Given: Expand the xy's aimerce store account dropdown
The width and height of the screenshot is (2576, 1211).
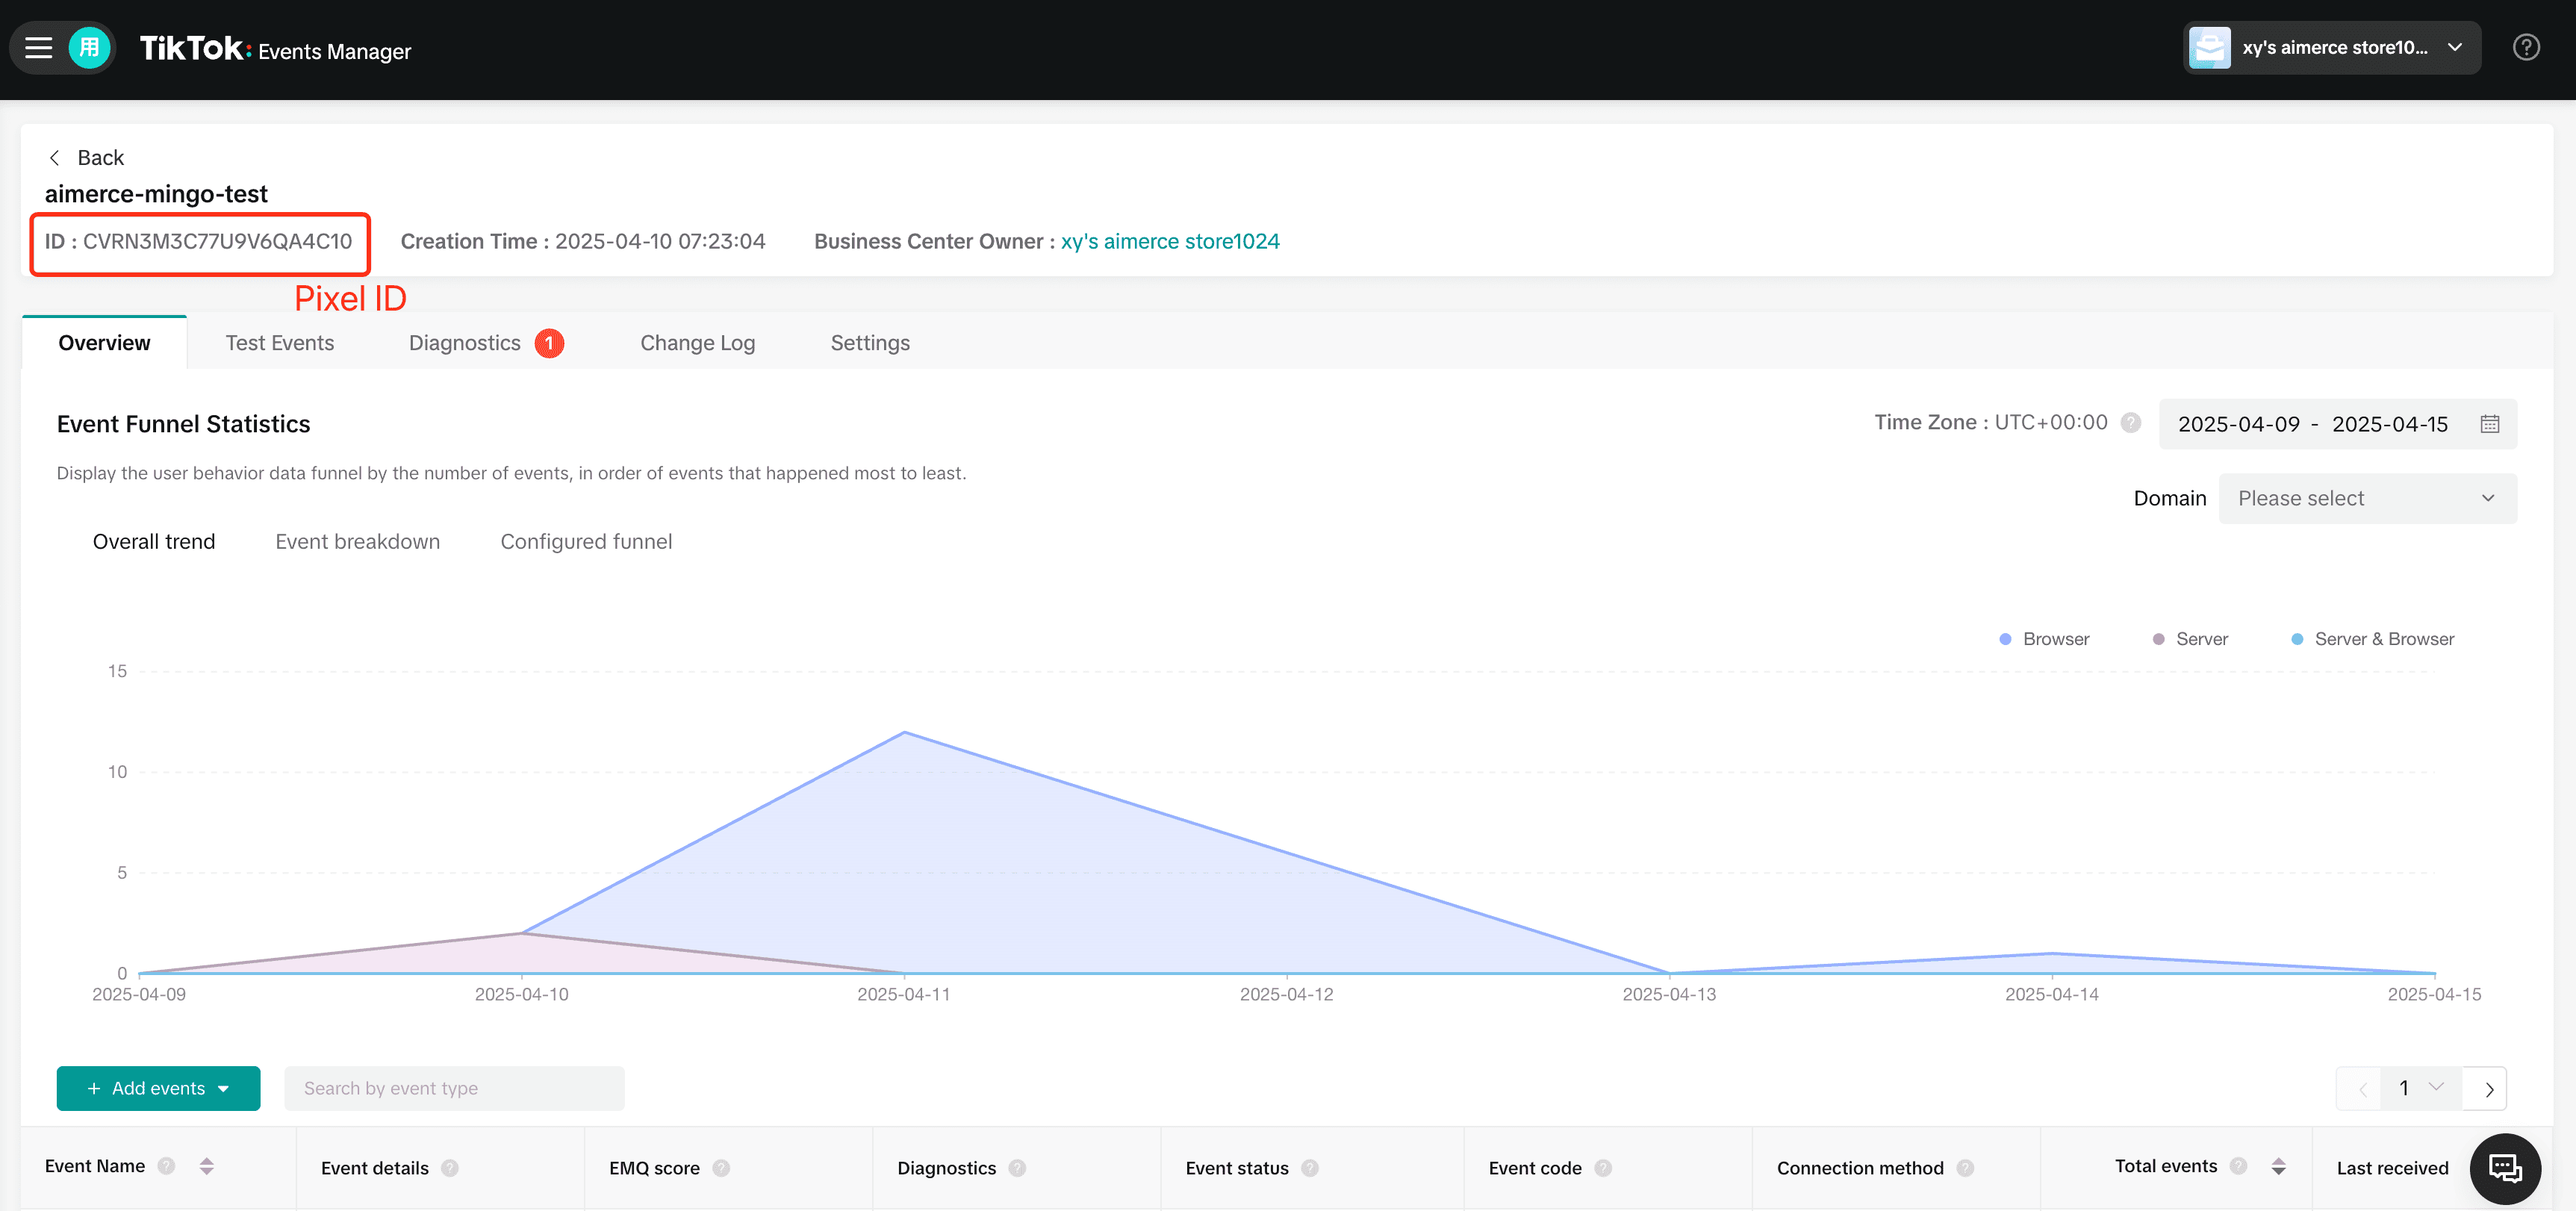Looking at the screenshot, I should tap(2331, 48).
